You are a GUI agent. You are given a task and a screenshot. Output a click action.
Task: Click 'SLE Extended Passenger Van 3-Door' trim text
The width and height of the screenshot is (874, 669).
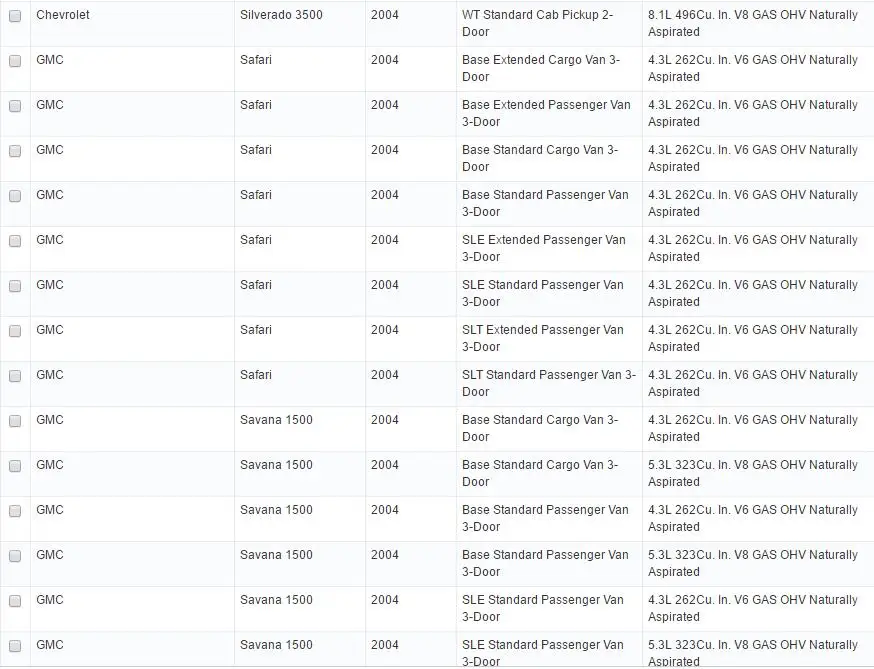pos(543,248)
